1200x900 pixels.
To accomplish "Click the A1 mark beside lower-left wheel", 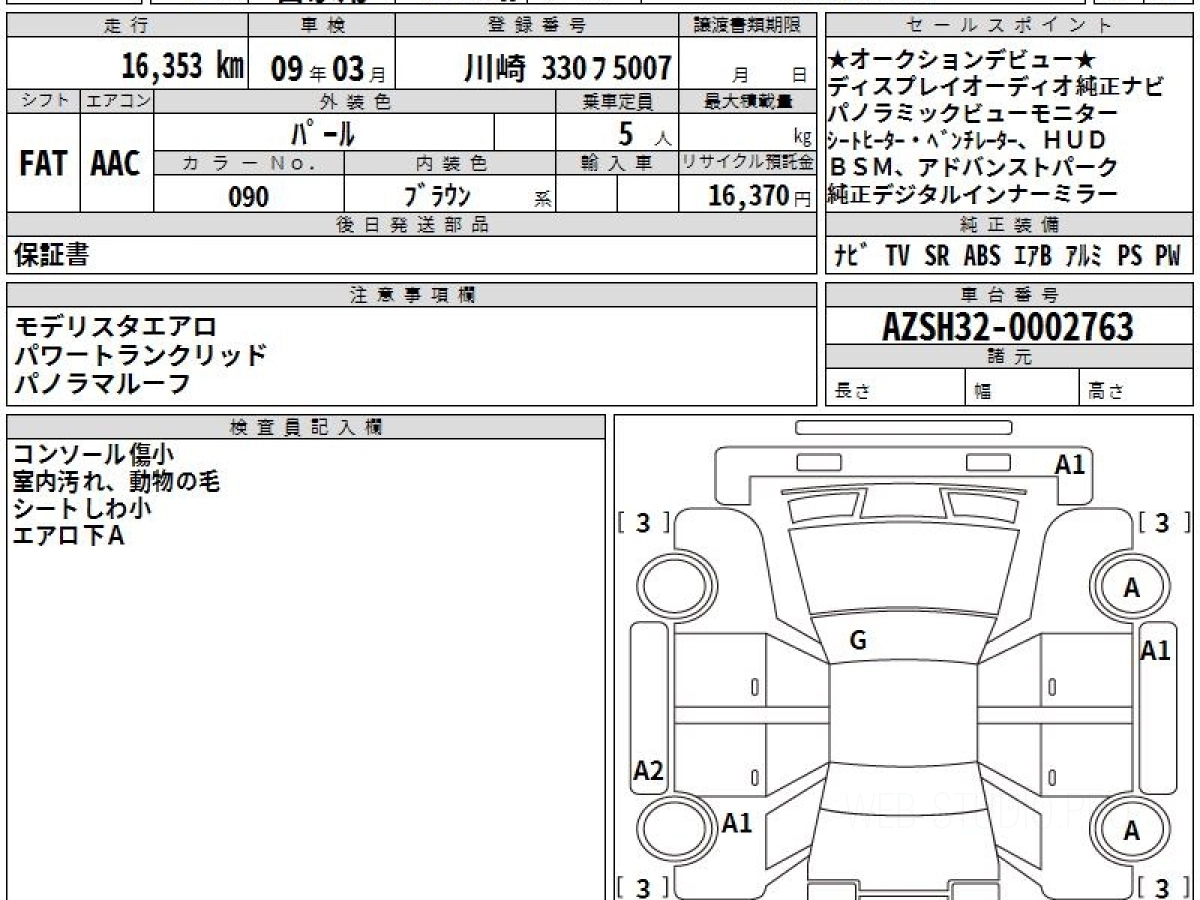I will (x=737, y=823).
